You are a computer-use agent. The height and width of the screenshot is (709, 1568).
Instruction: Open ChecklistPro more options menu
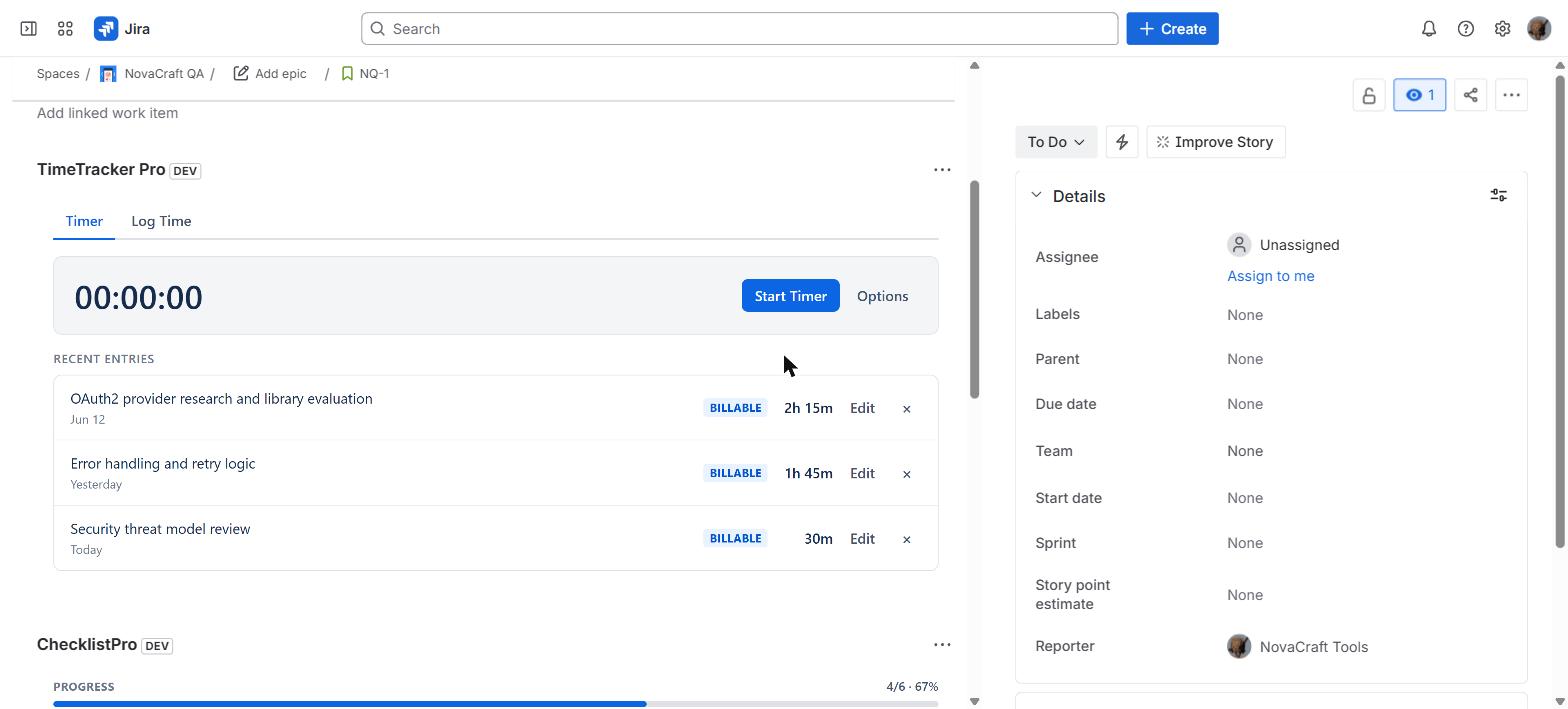942,645
